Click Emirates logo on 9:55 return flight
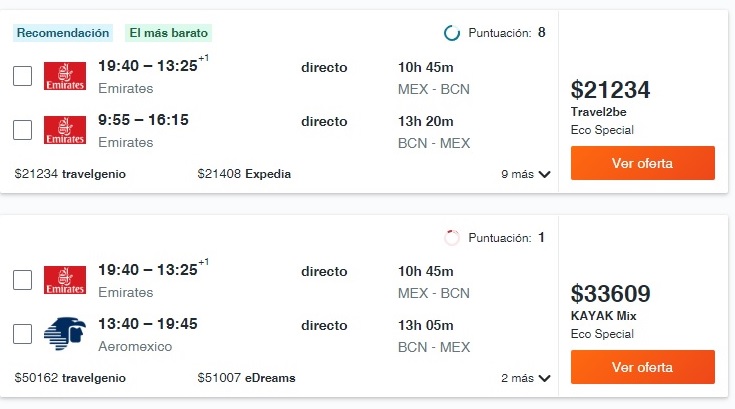This screenshot has width=735, height=409. pos(66,131)
